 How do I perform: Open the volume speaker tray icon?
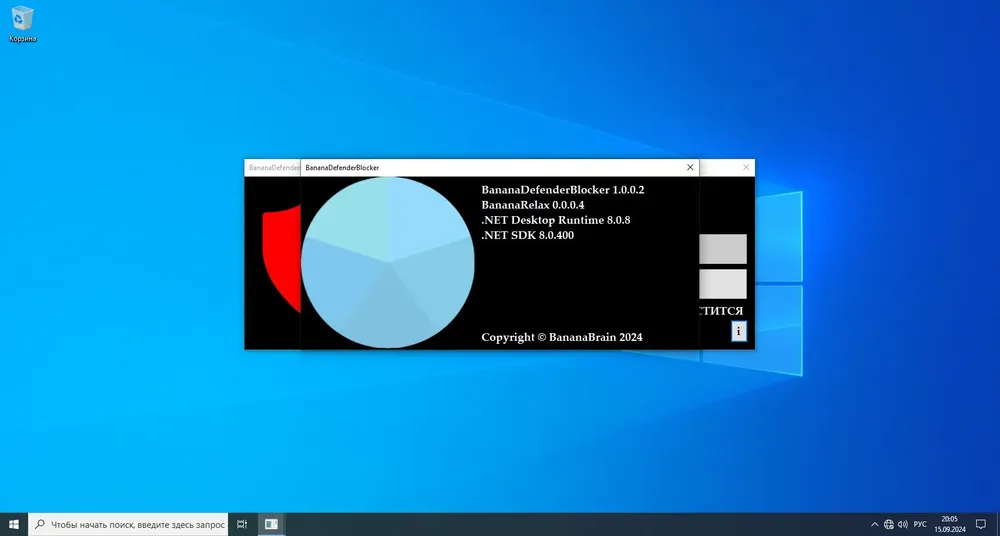click(903, 525)
